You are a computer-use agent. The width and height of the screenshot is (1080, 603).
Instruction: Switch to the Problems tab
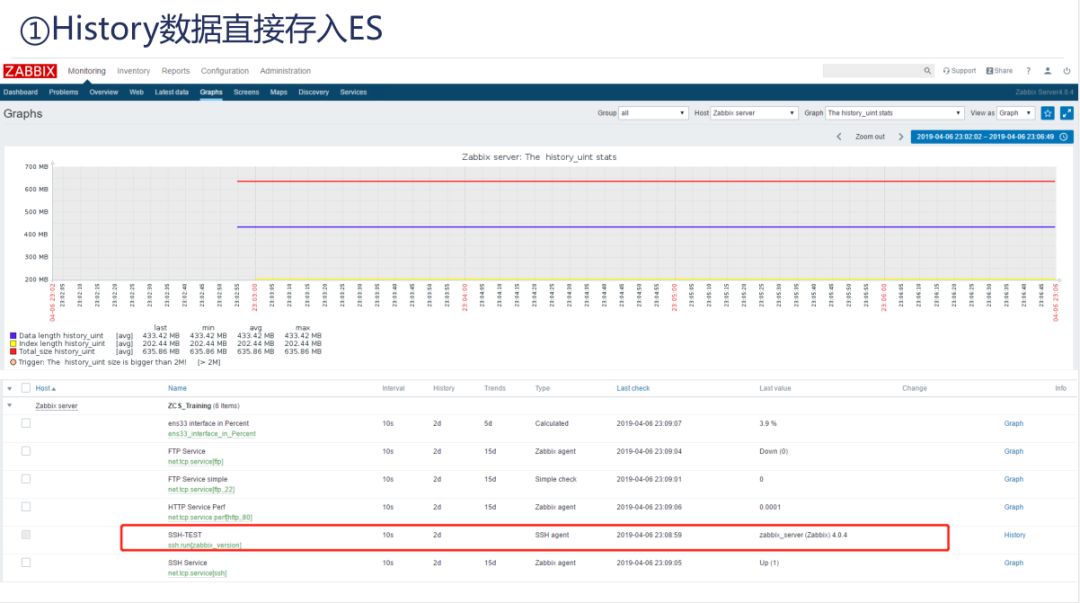[63, 92]
